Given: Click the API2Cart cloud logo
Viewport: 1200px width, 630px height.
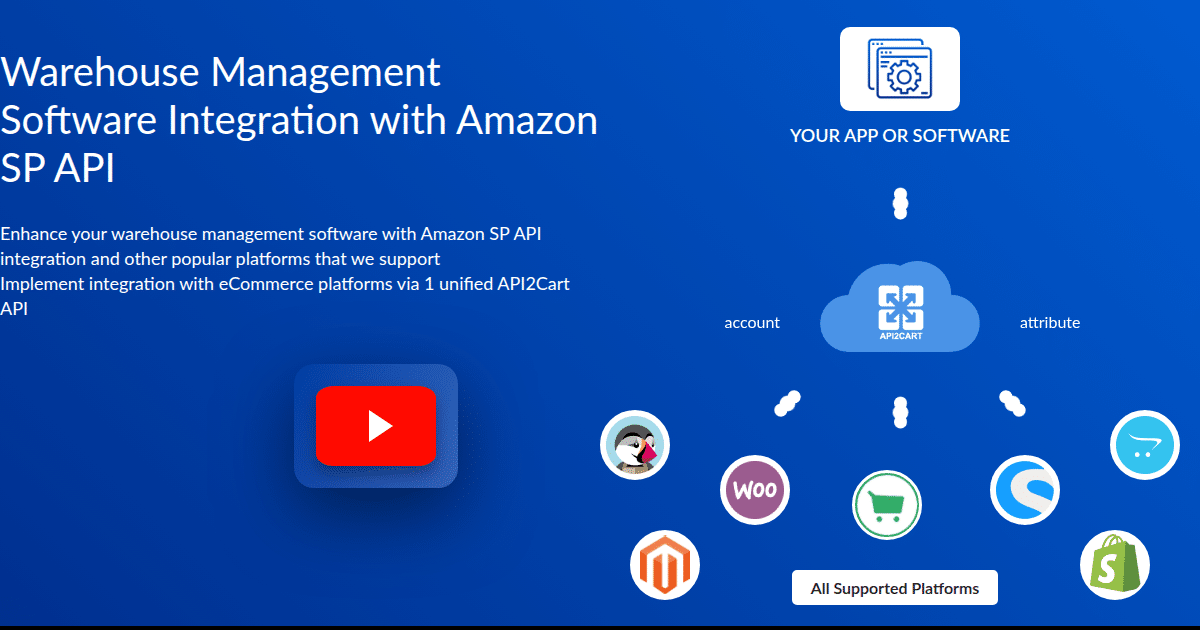Looking at the screenshot, I should pyautogui.click(x=900, y=307).
